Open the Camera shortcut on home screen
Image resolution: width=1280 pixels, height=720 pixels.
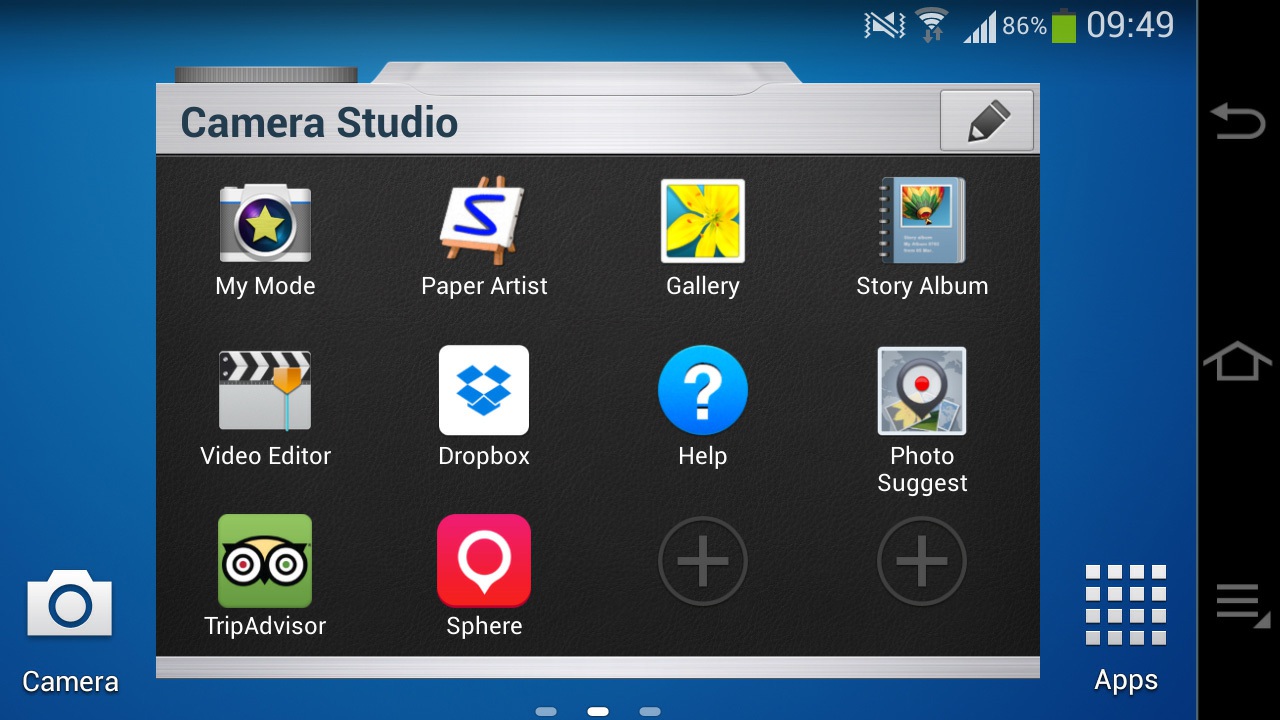pyautogui.click(x=70, y=631)
